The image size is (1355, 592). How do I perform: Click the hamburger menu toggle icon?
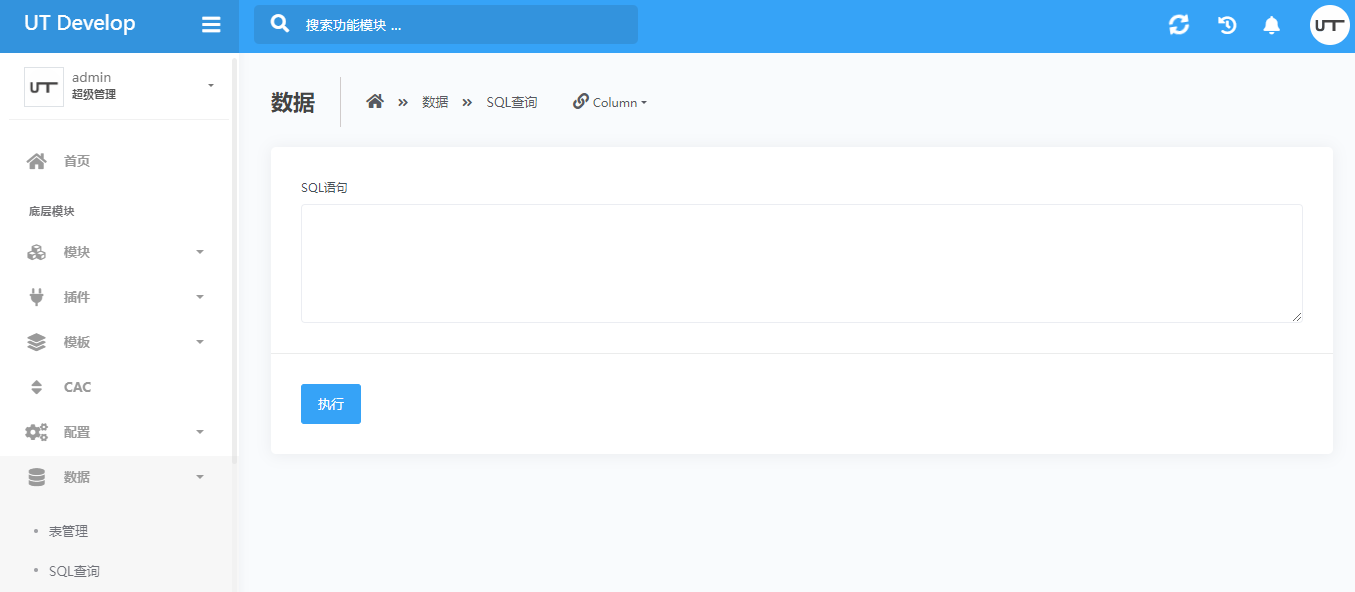(211, 25)
